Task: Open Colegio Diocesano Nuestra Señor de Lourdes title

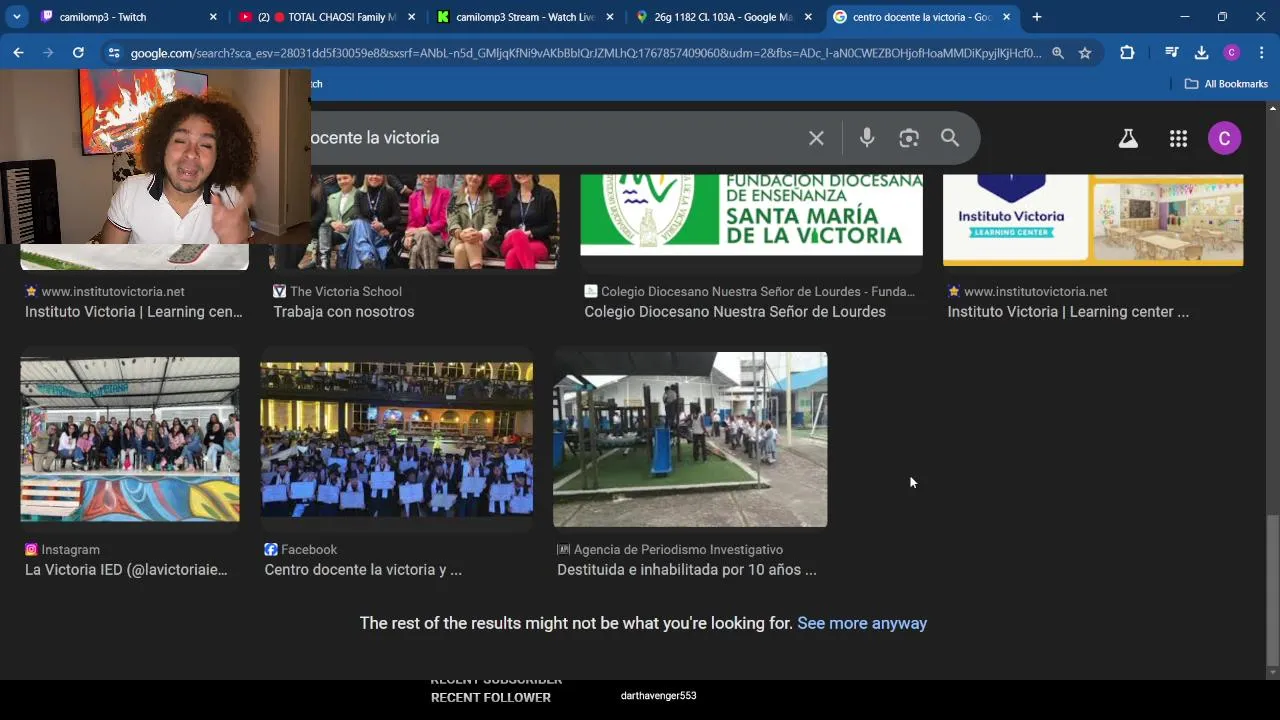Action: 735,312
